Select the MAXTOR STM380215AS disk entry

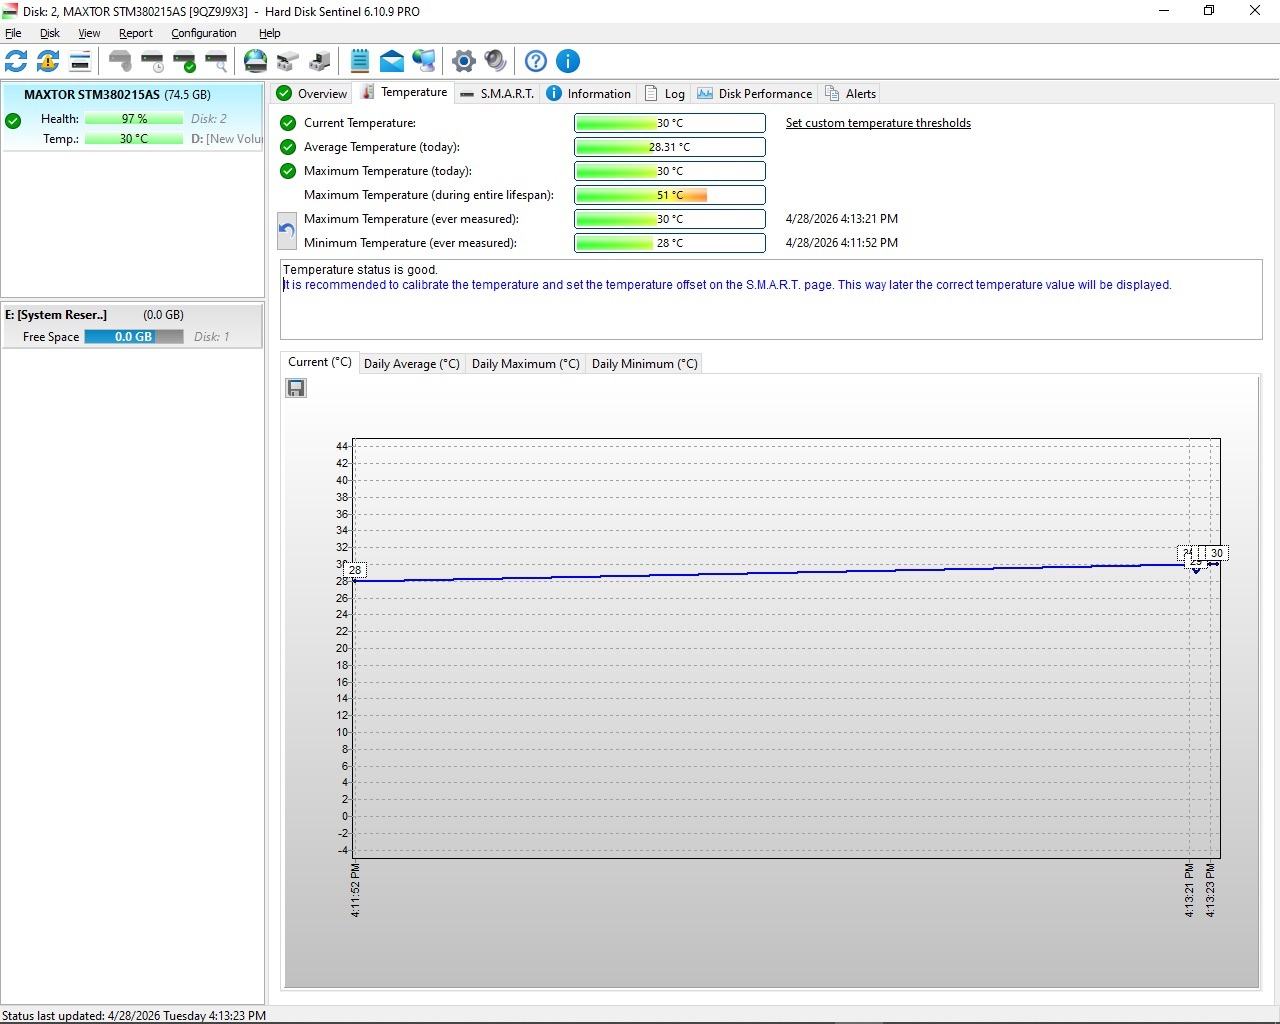coord(132,117)
